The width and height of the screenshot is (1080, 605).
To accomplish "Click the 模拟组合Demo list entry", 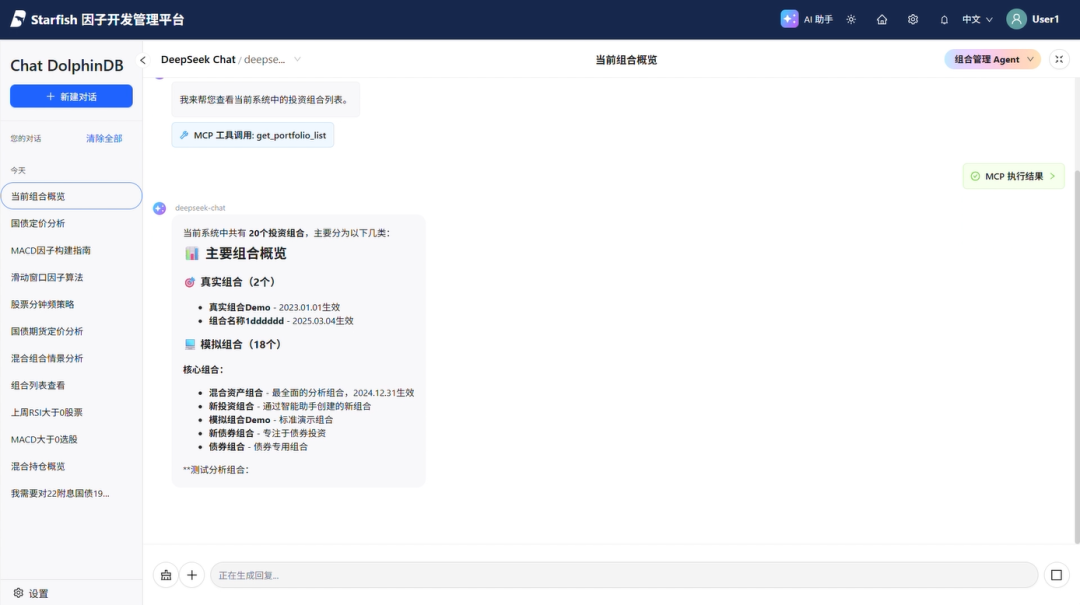I will click(271, 420).
